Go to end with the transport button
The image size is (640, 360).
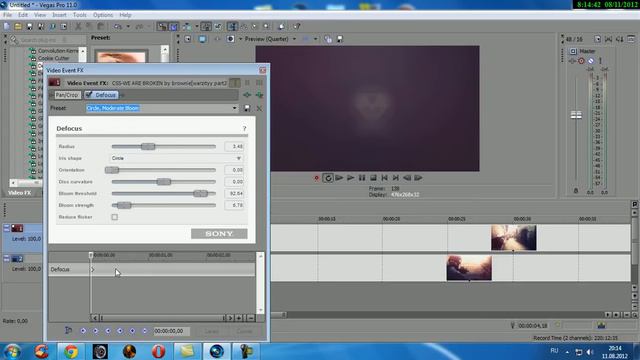396,178
